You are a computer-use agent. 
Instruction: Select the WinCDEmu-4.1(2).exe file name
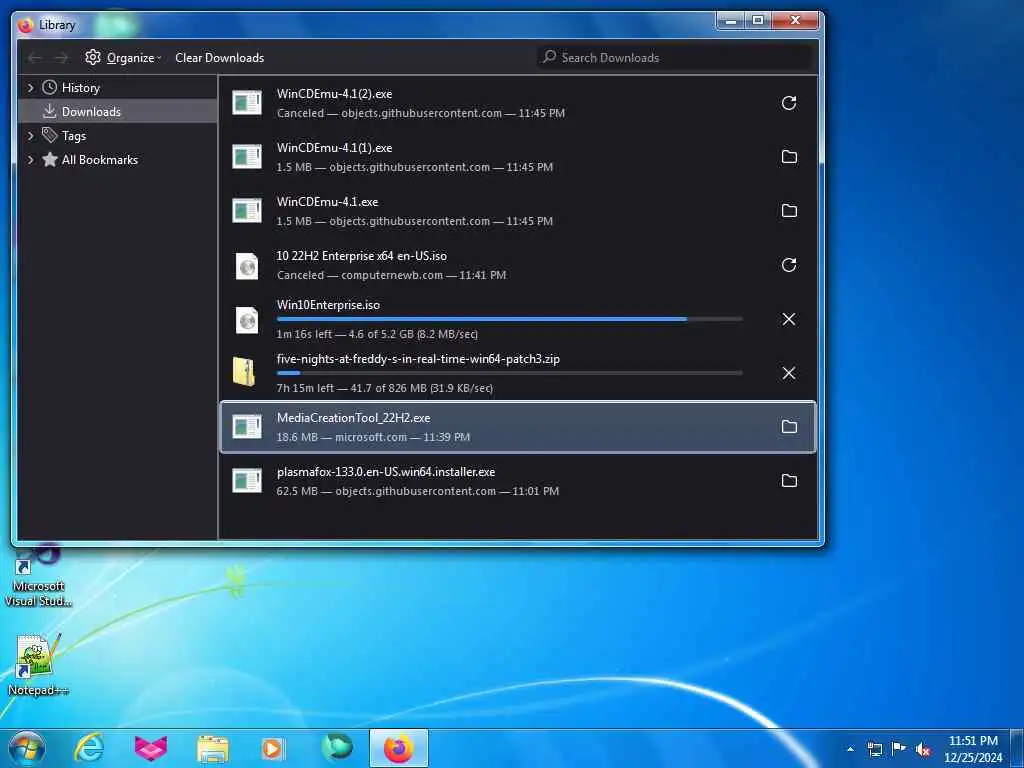coord(334,94)
